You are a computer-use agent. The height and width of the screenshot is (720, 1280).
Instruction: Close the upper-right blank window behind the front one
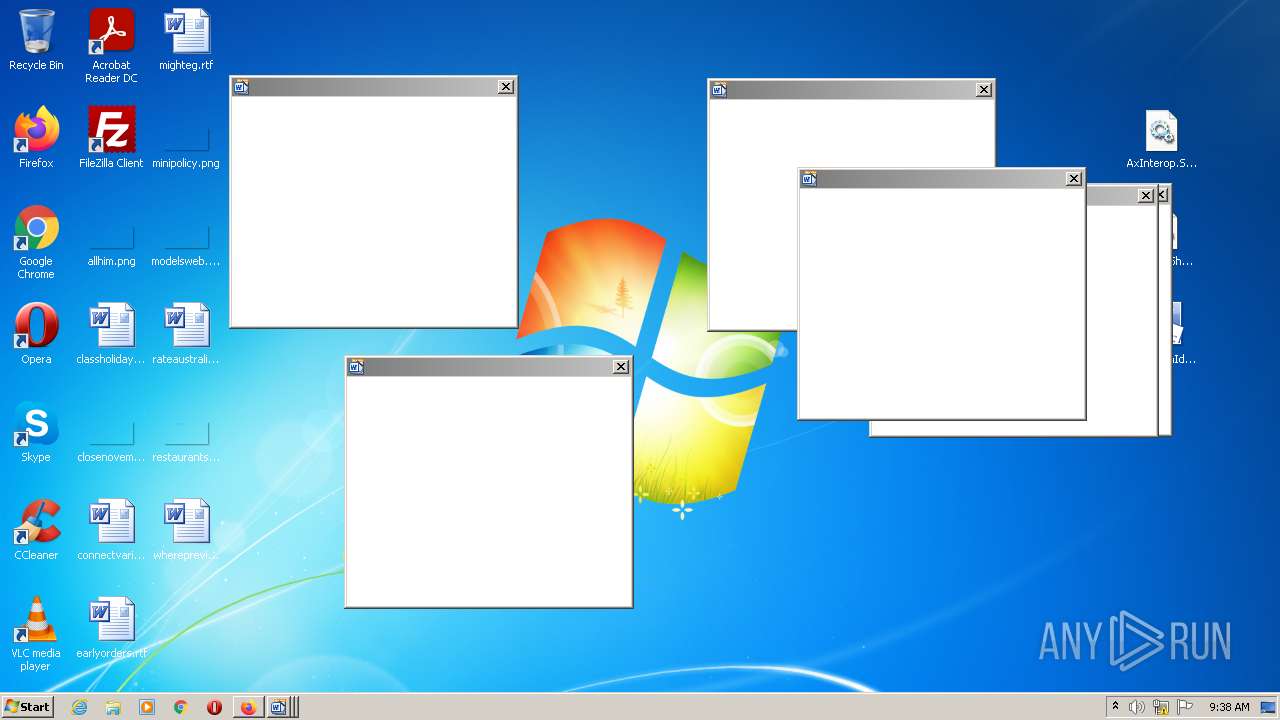click(984, 90)
